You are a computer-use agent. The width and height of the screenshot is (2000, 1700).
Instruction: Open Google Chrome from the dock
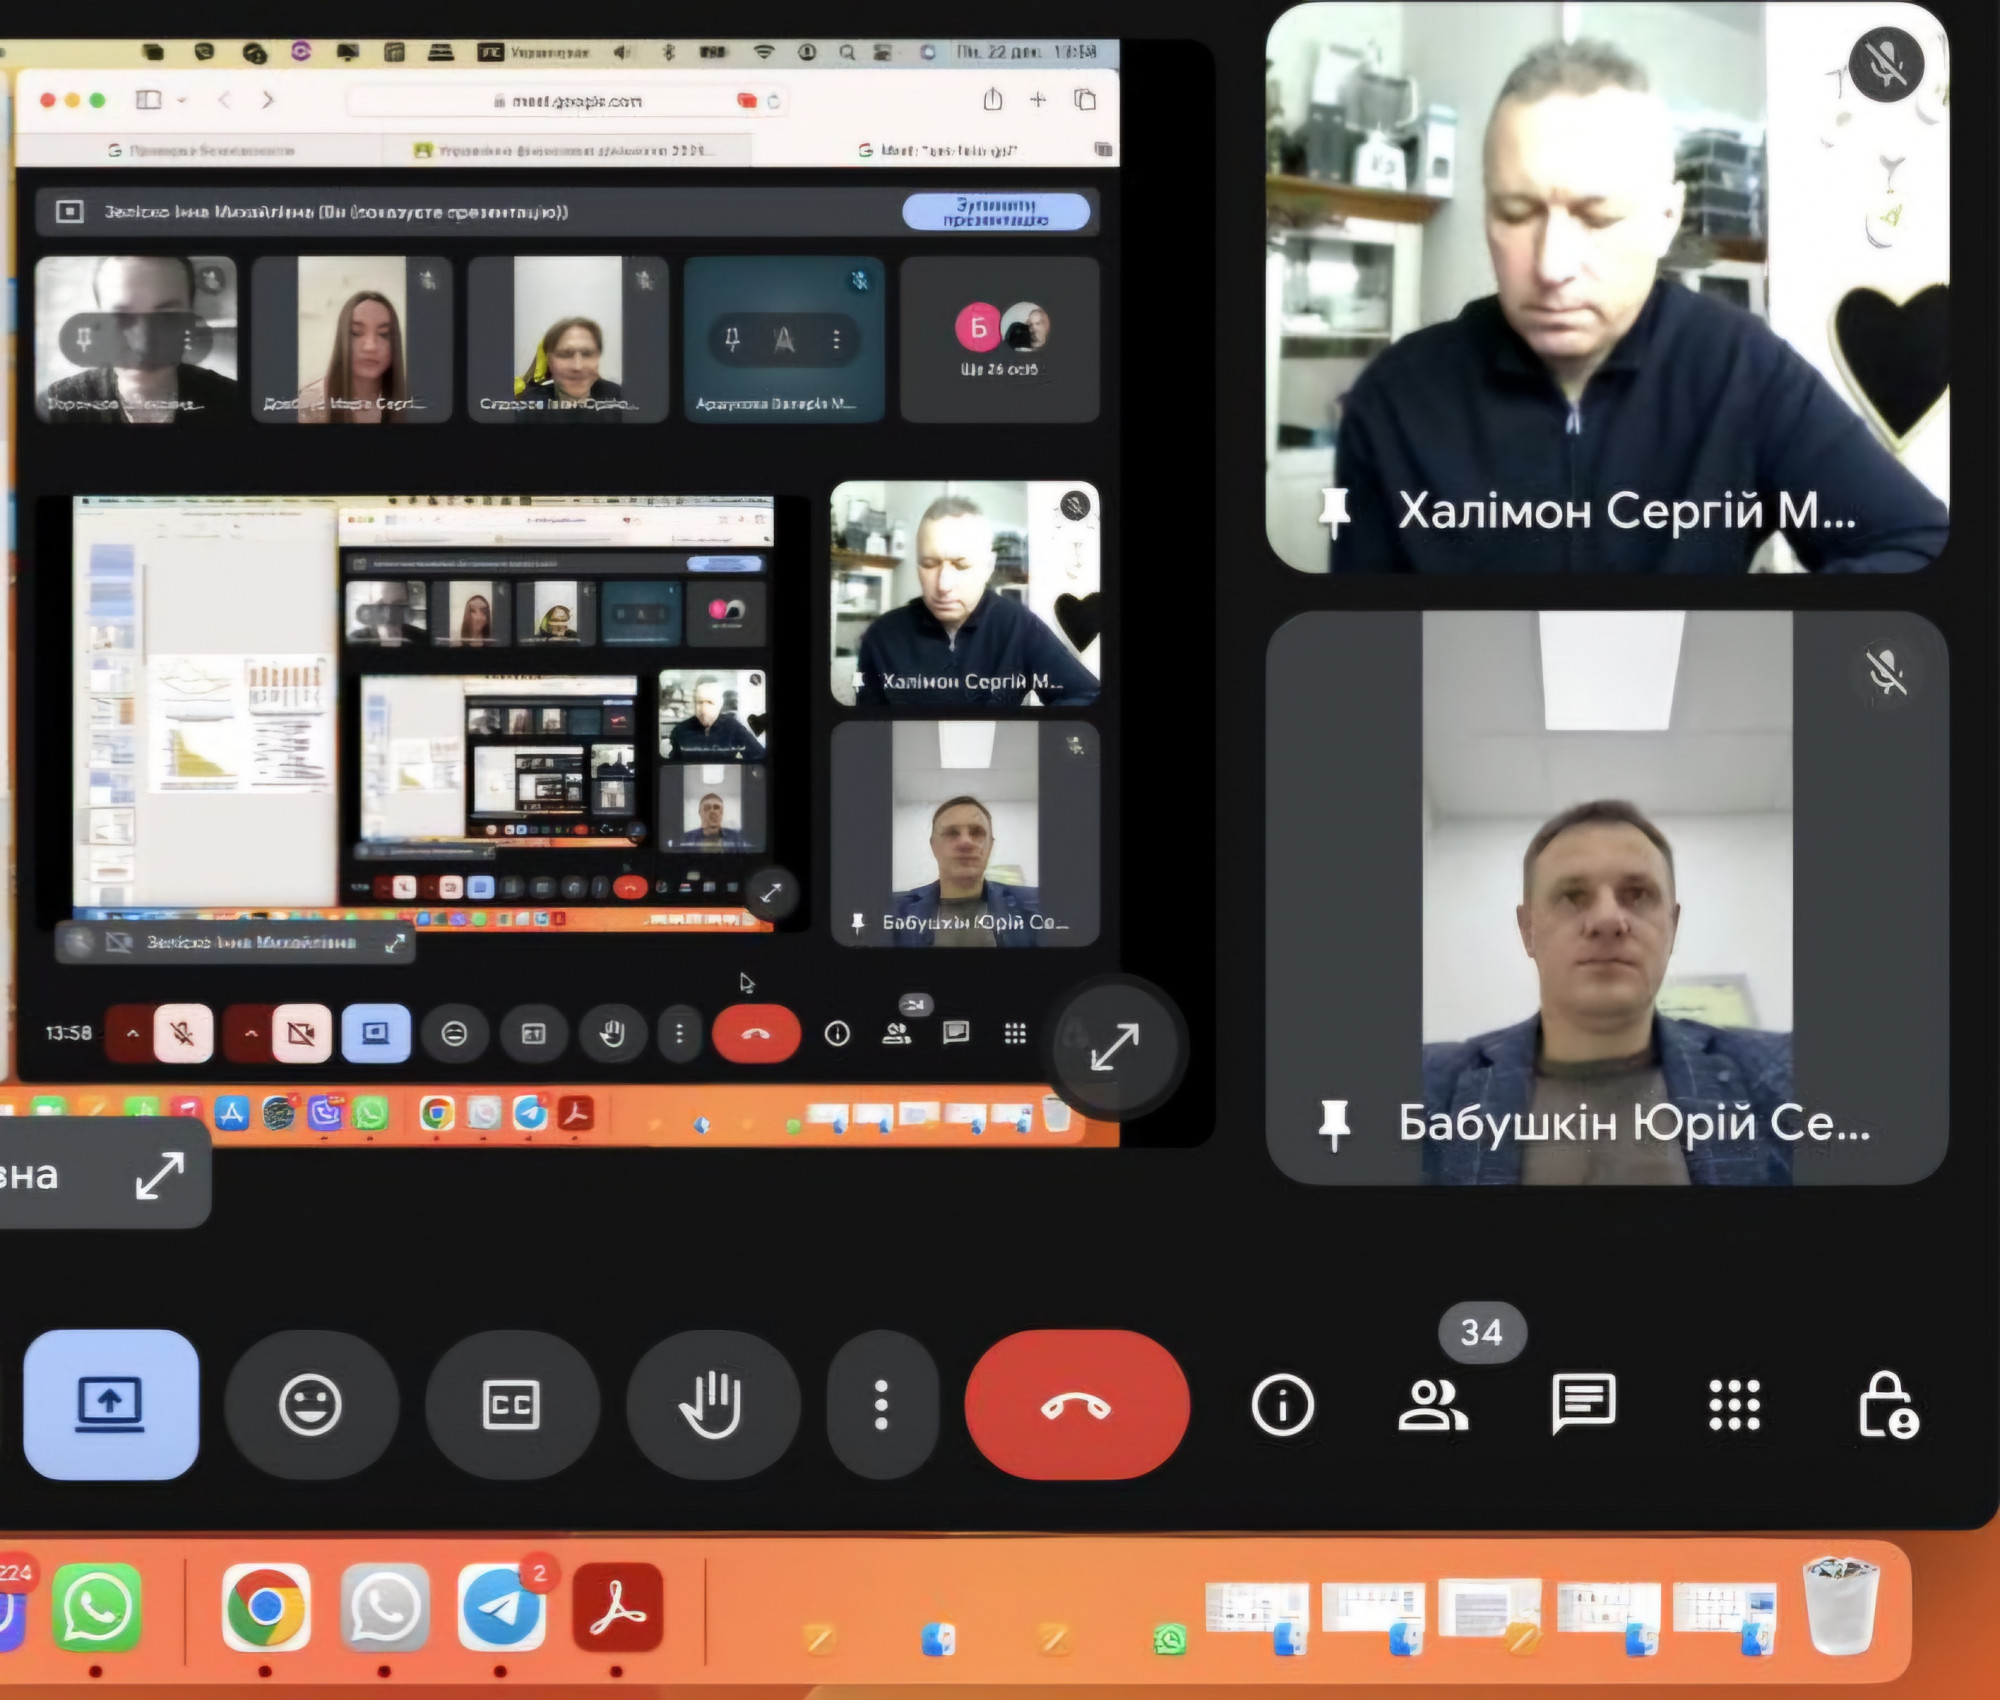point(265,1607)
